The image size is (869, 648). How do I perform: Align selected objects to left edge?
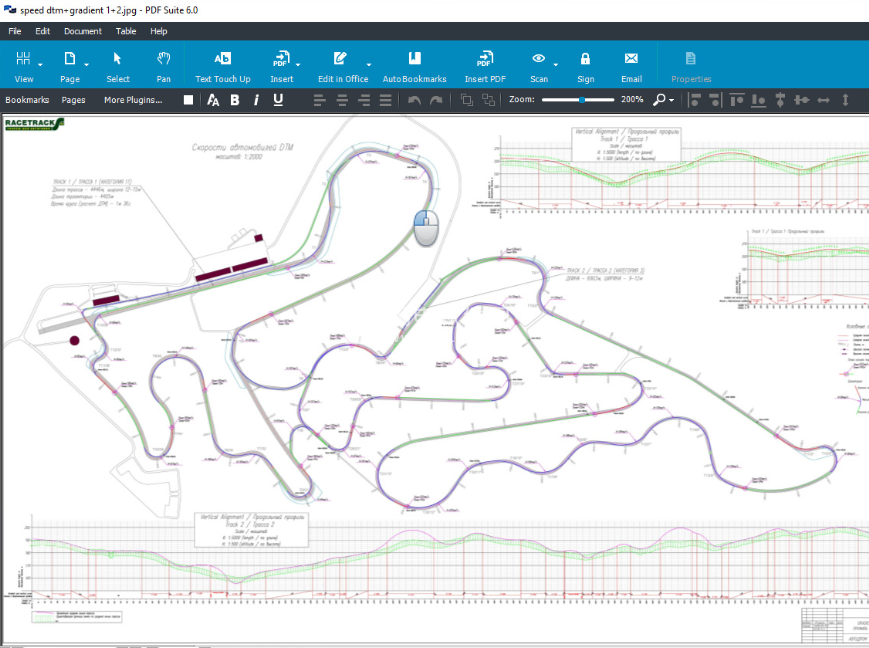coord(694,100)
